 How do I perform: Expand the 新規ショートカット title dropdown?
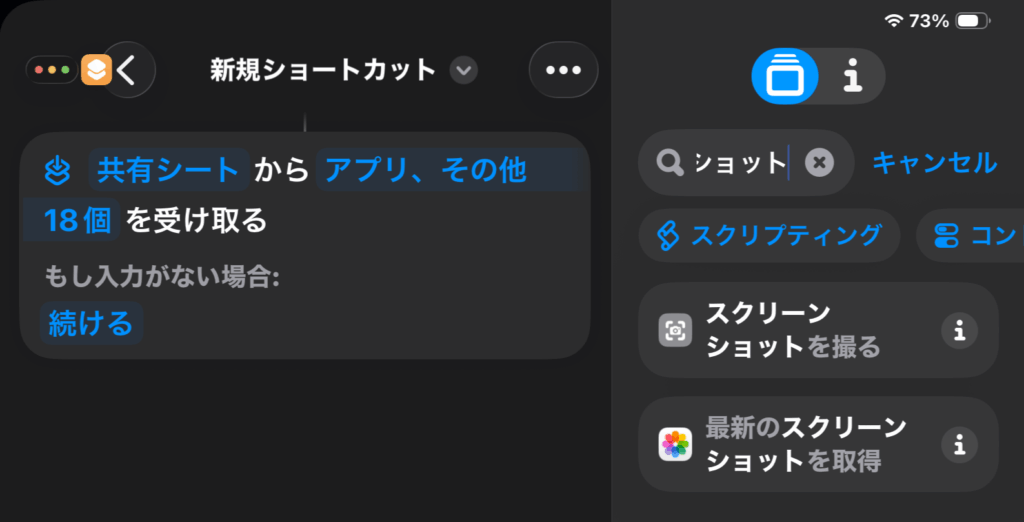click(x=463, y=70)
